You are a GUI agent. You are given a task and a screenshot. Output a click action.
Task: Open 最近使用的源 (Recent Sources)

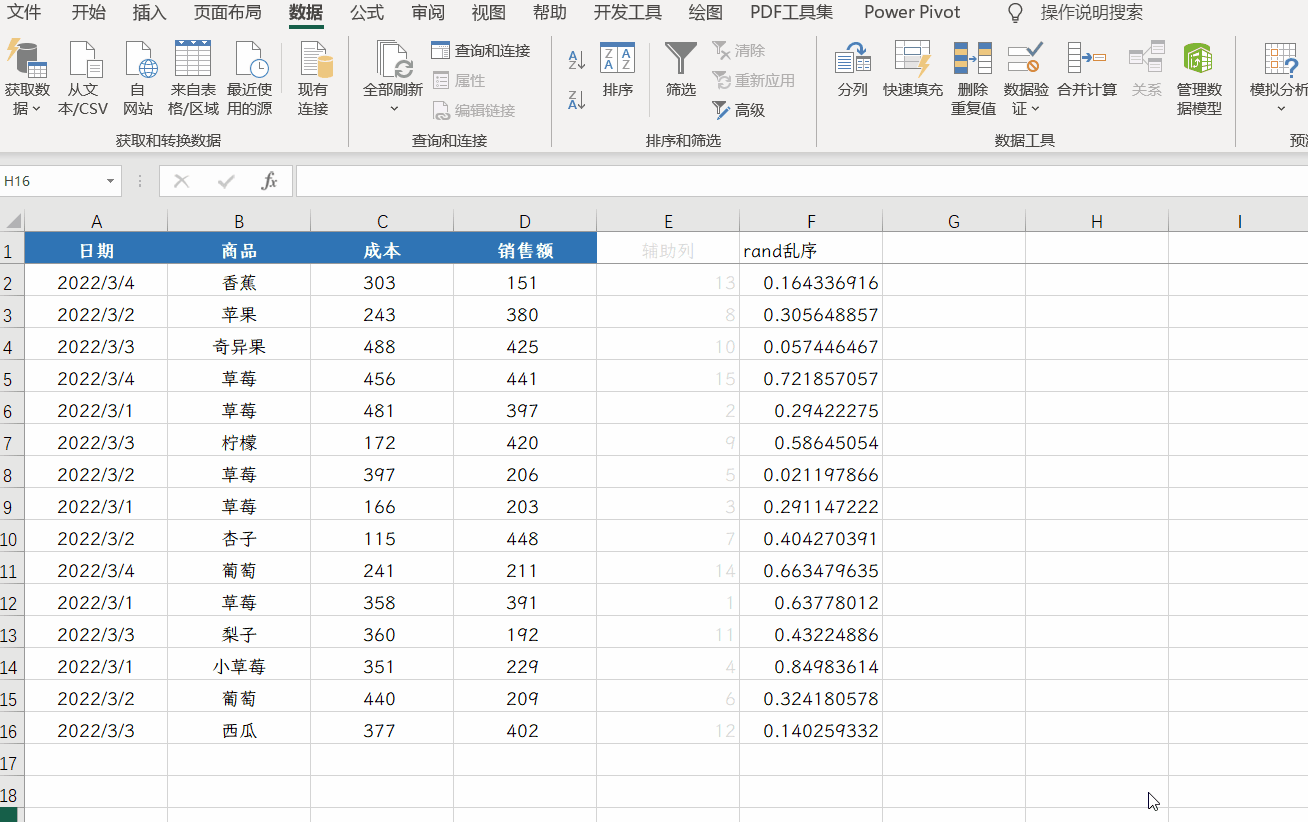point(249,79)
